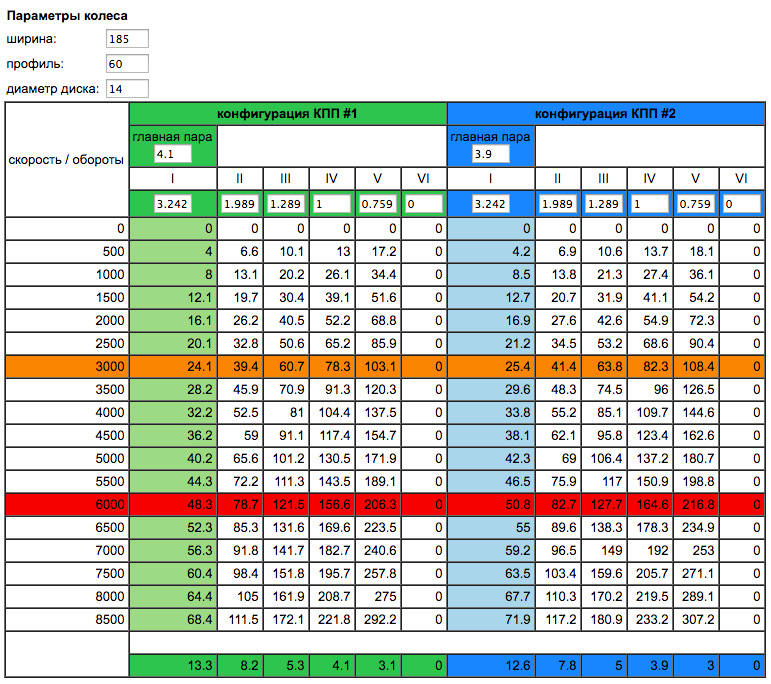Click value 171.9 in the 5000 row

pyautogui.click(x=380, y=458)
